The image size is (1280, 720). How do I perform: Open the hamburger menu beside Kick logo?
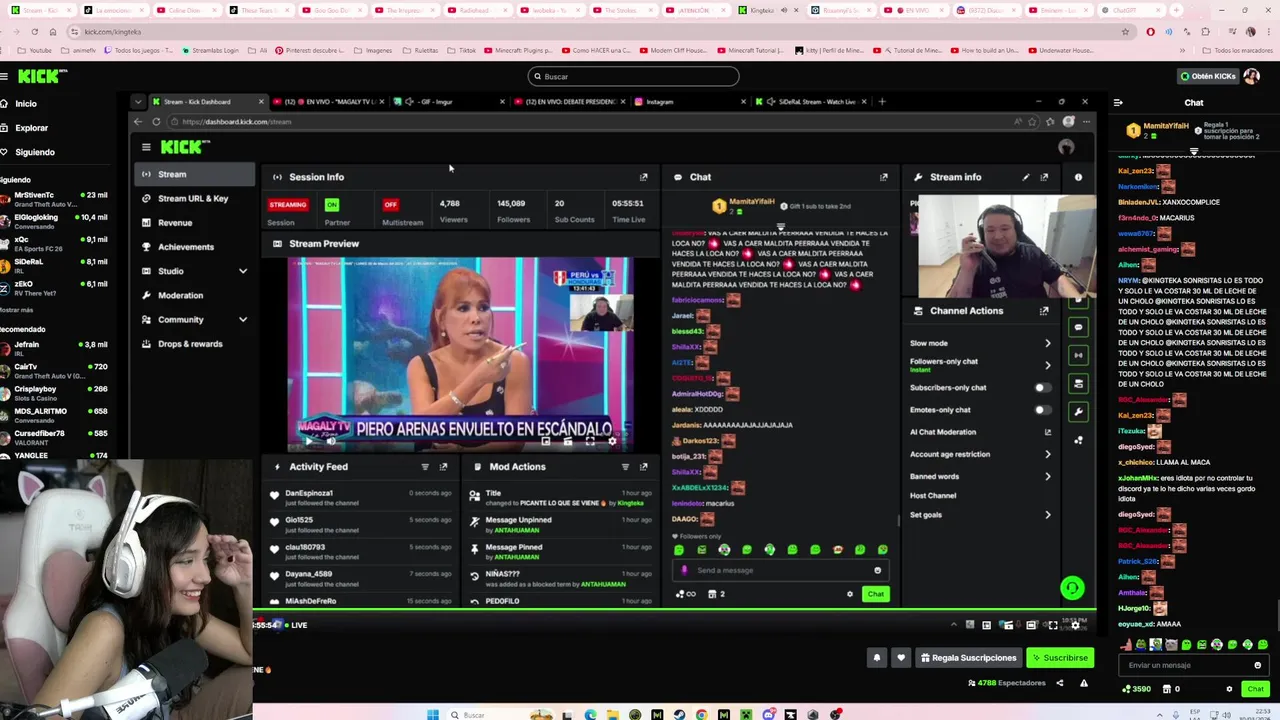5,76
